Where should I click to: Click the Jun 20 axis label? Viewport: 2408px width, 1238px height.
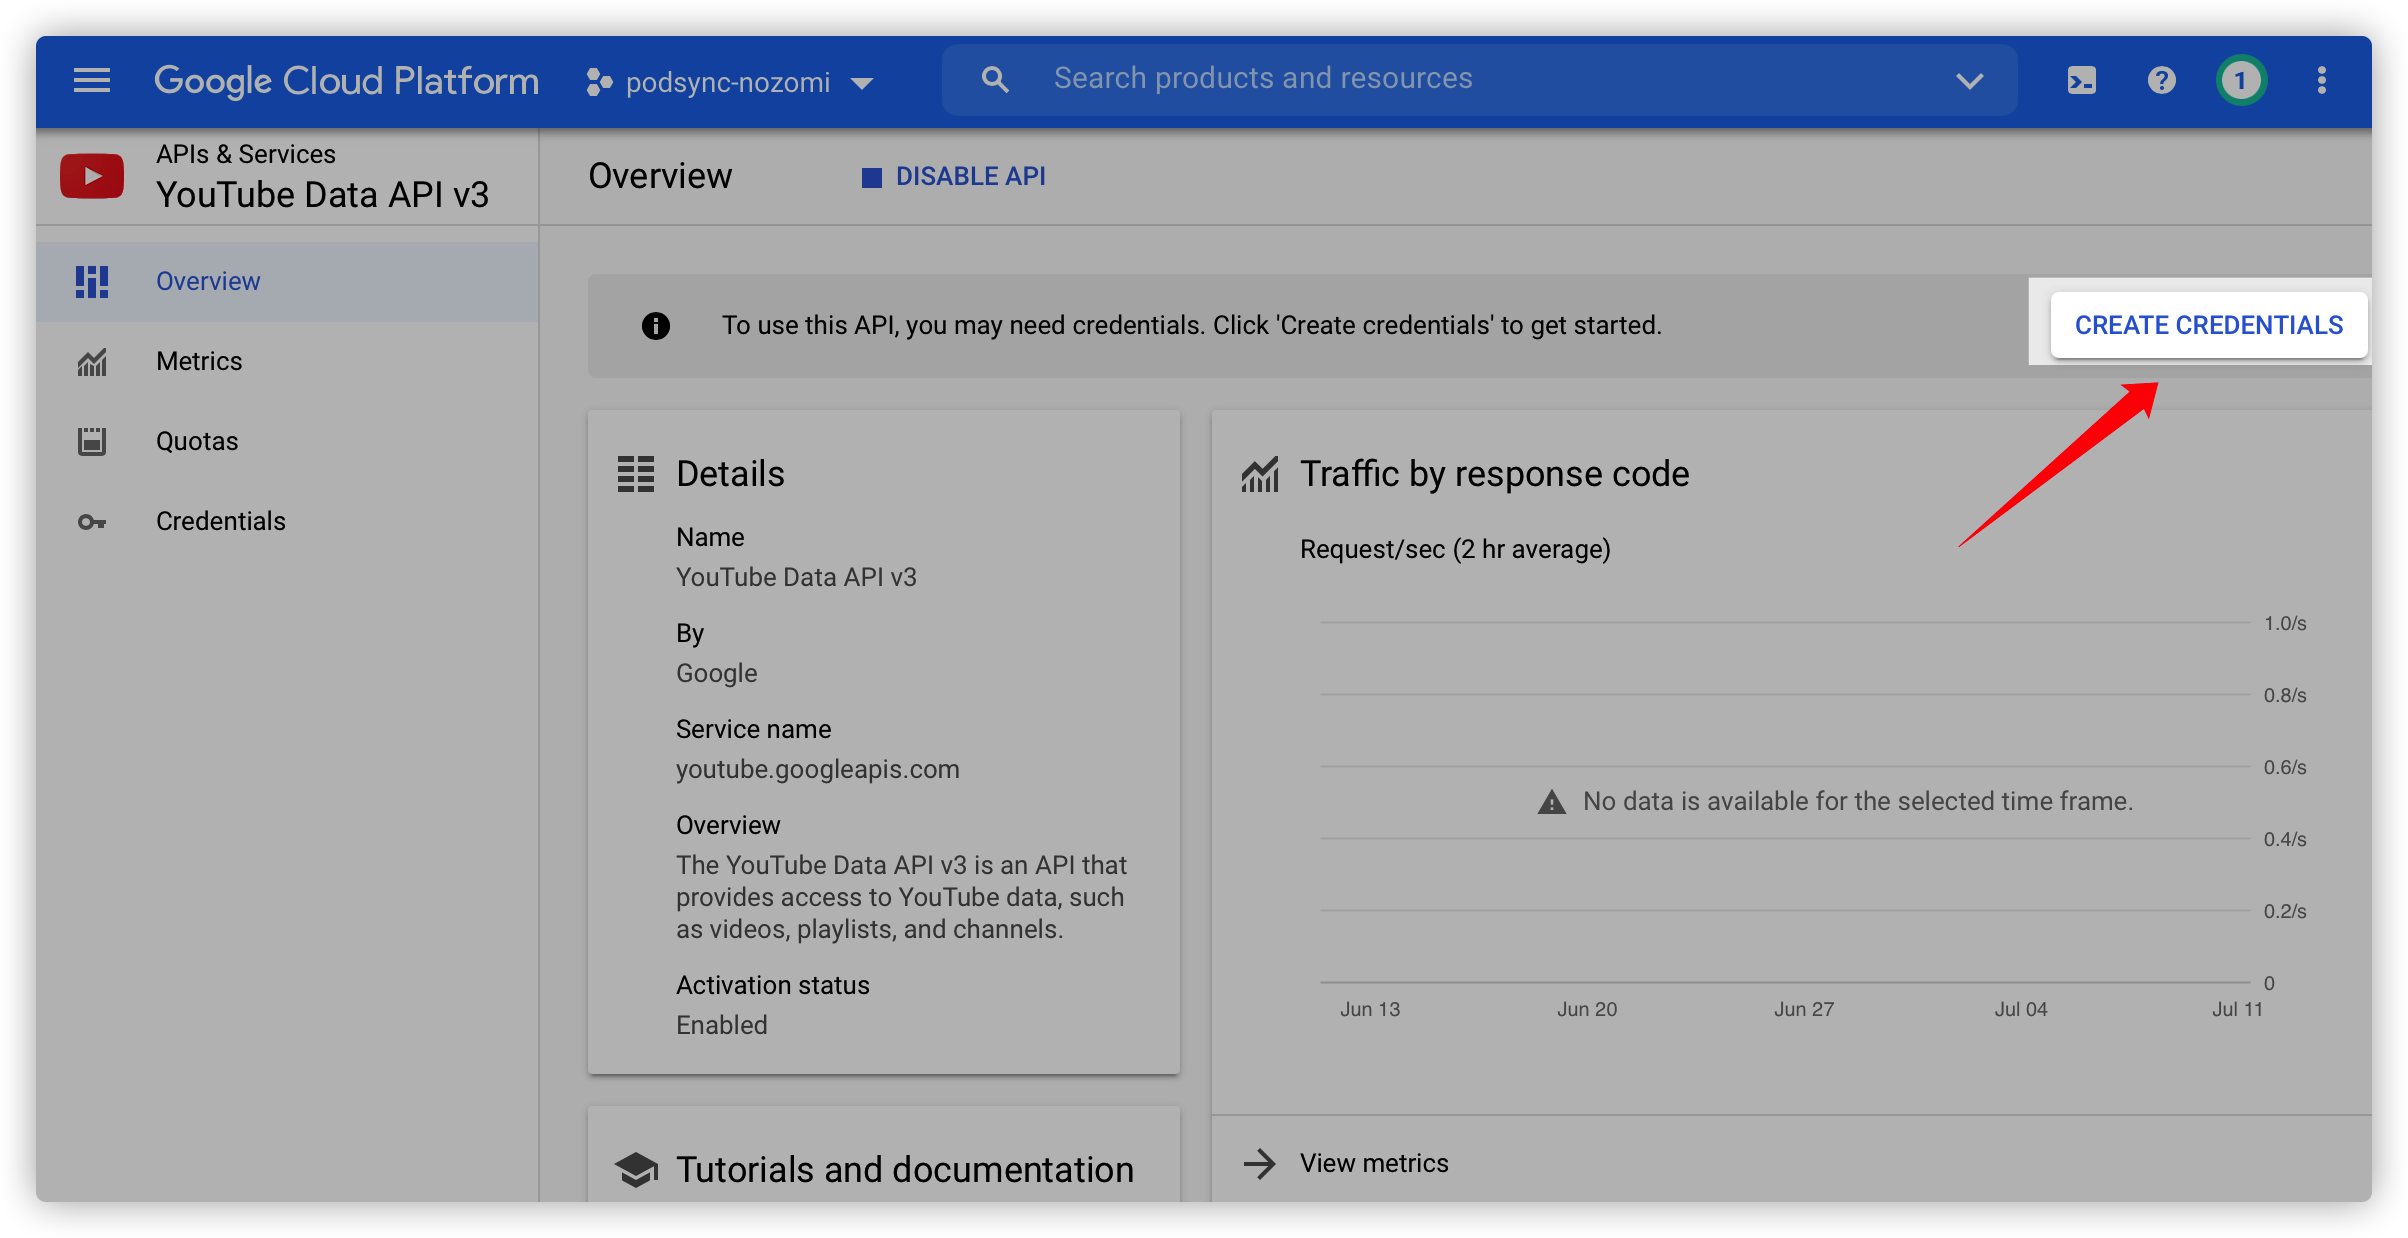pos(1587,1009)
